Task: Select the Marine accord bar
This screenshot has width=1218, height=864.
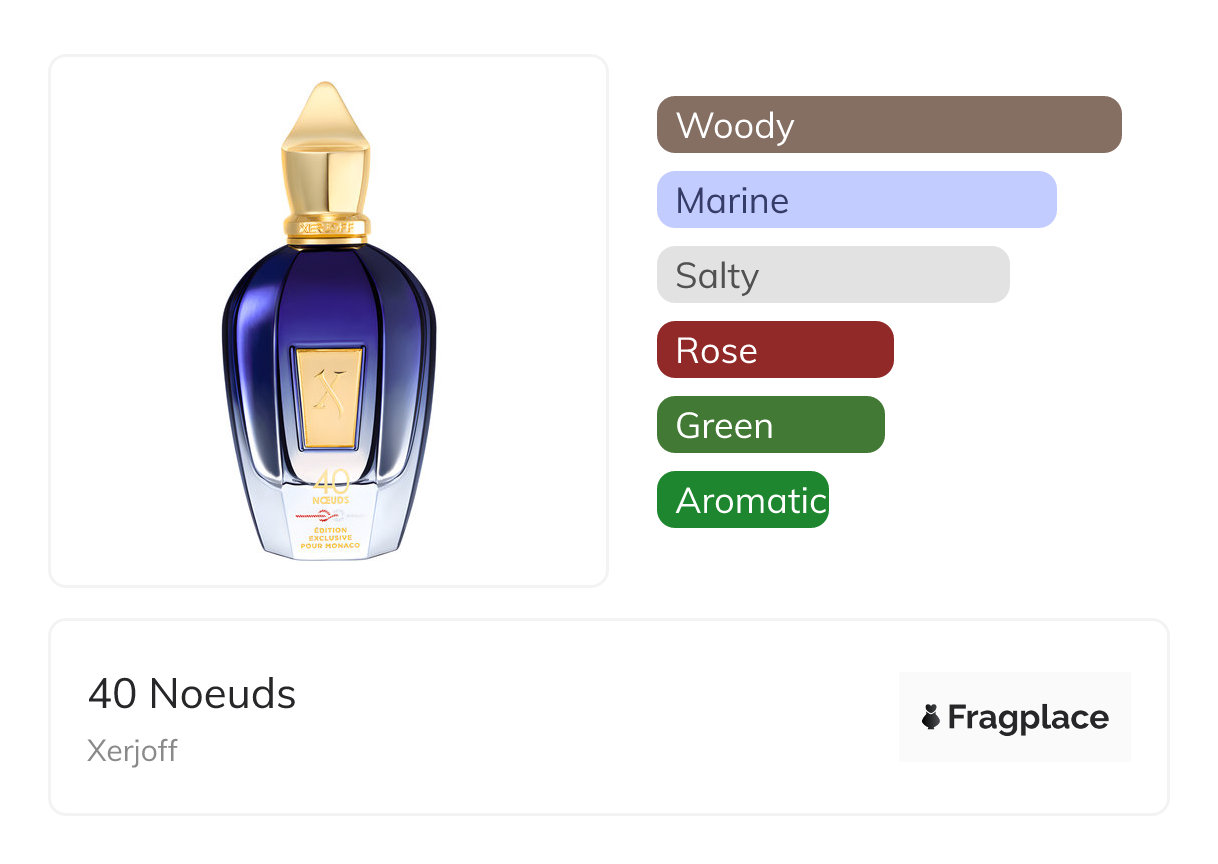Action: click(x=856, y=200)
